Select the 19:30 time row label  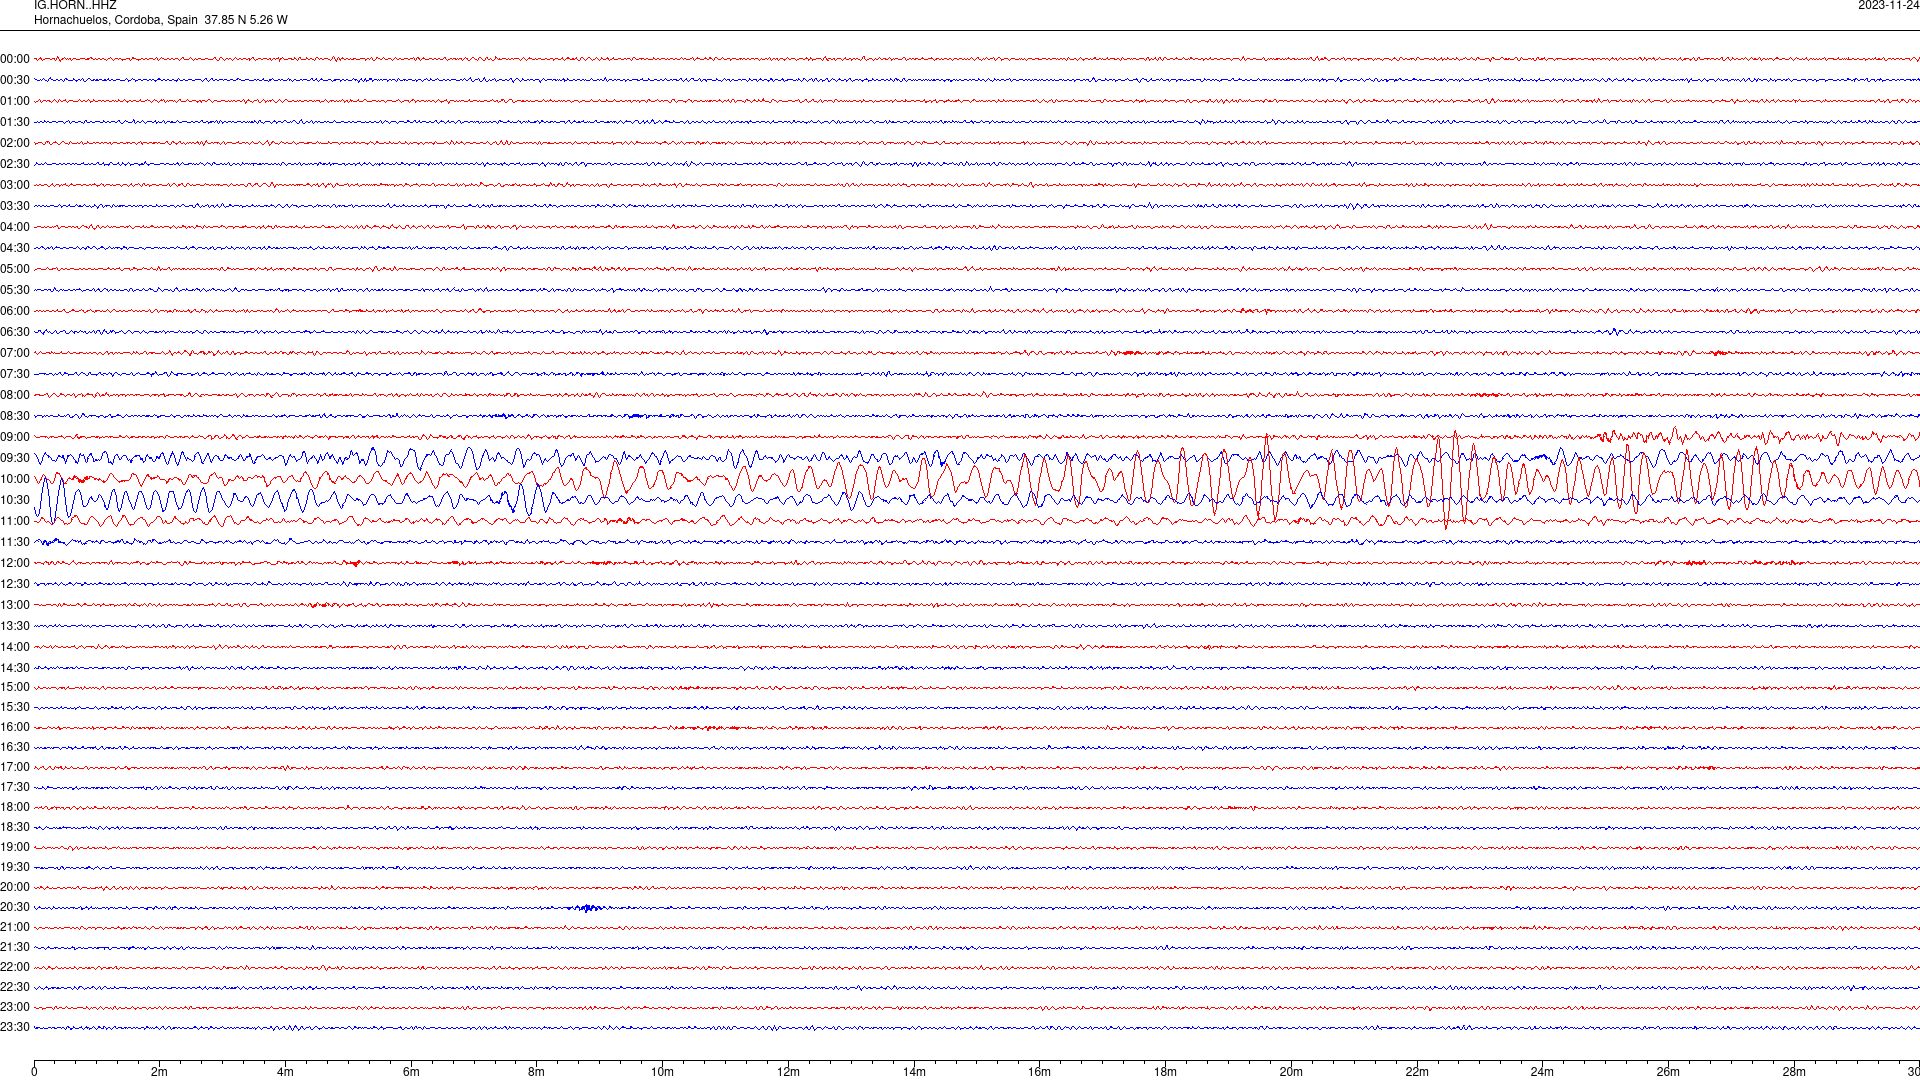pyautogui.click(x=15, y=867)
